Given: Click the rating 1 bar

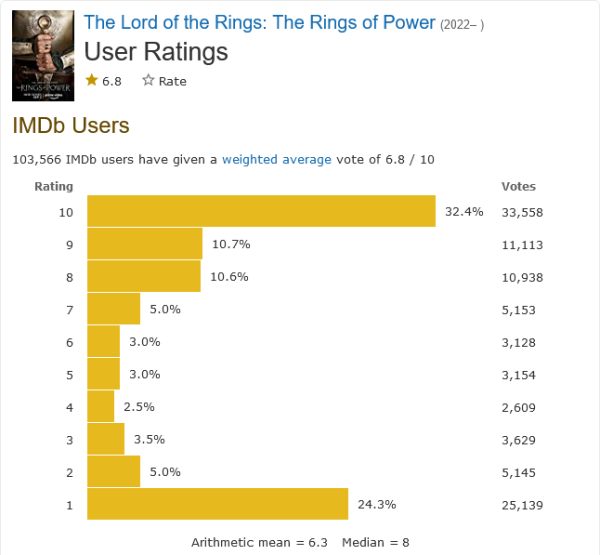Looking at the screenshot, I should (x=217, y=504).
